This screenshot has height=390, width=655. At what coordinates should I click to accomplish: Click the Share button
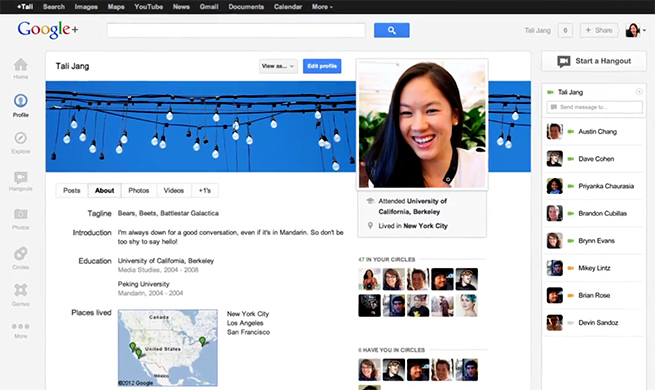(599, 30)
